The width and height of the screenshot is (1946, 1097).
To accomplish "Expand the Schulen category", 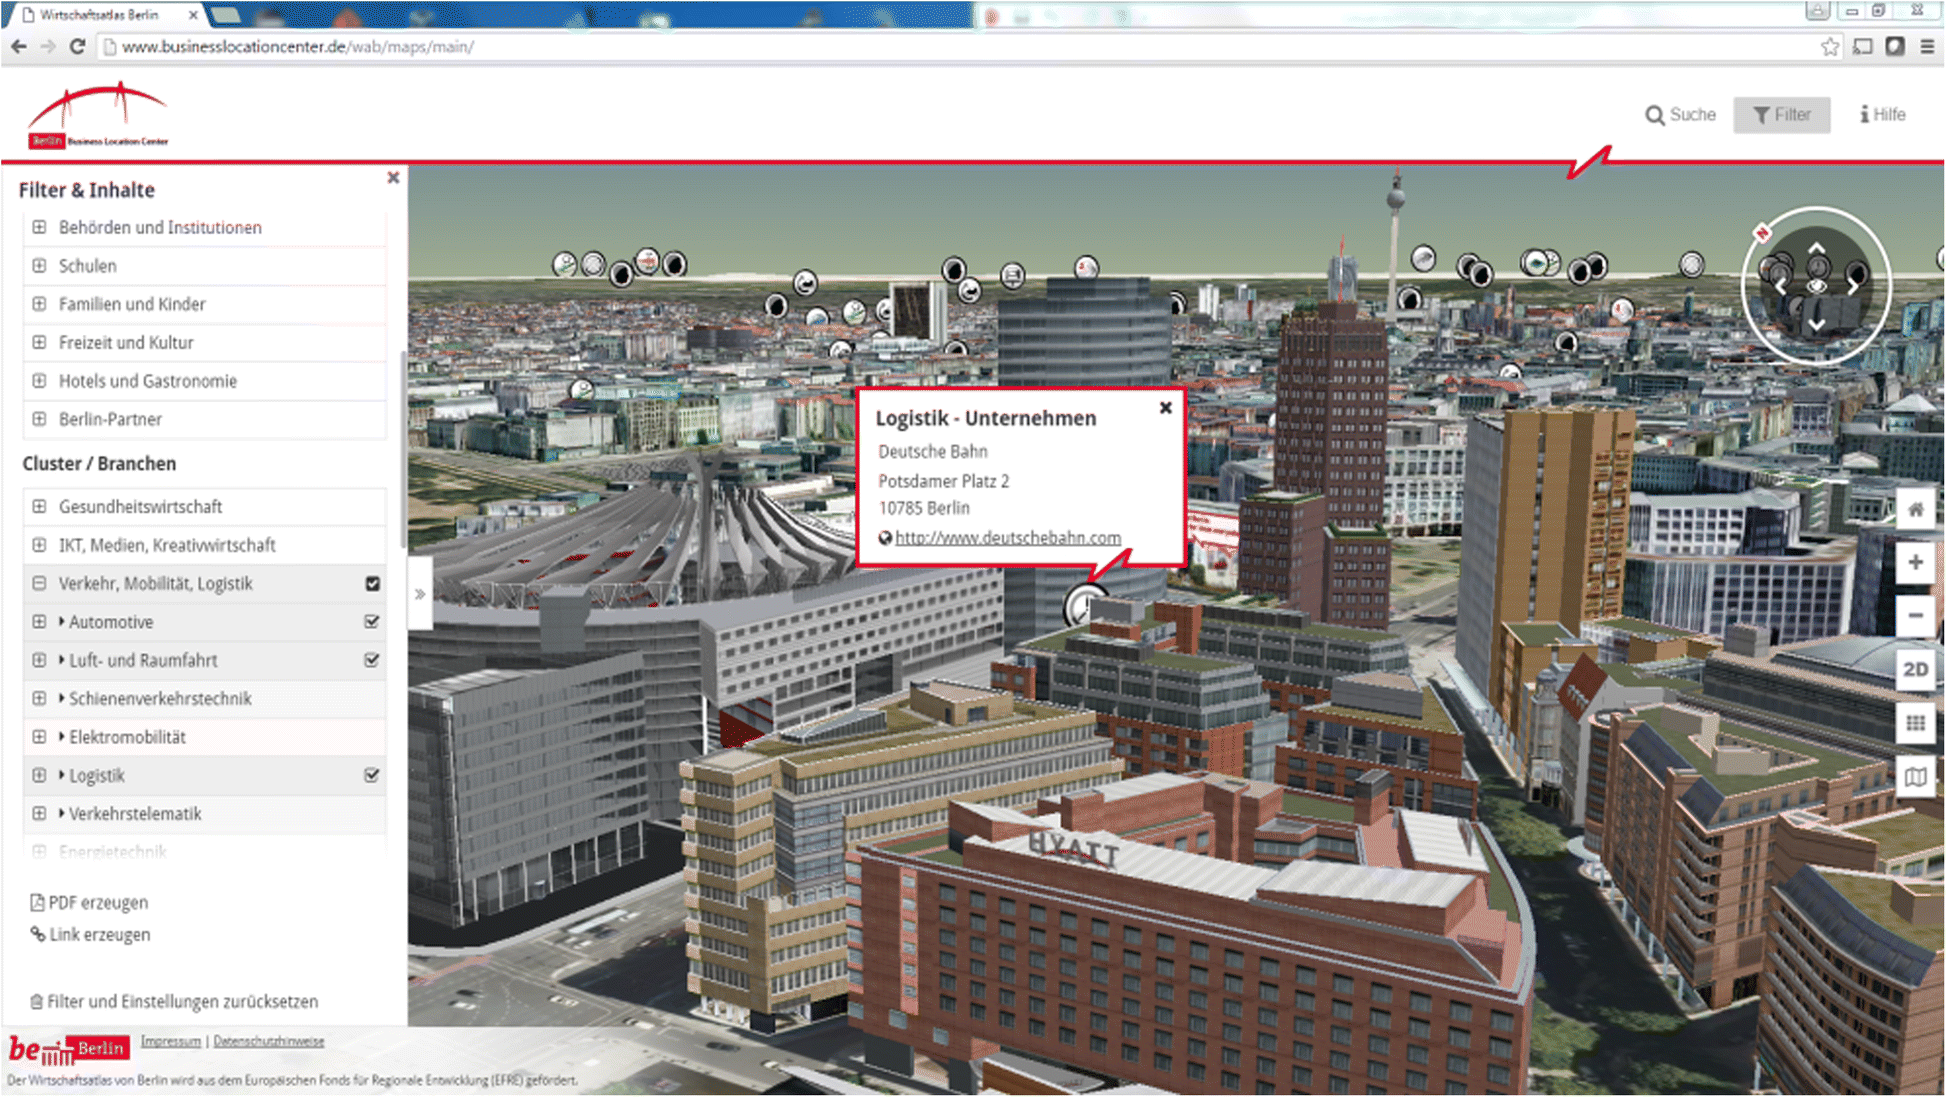I will pos(39,266).
